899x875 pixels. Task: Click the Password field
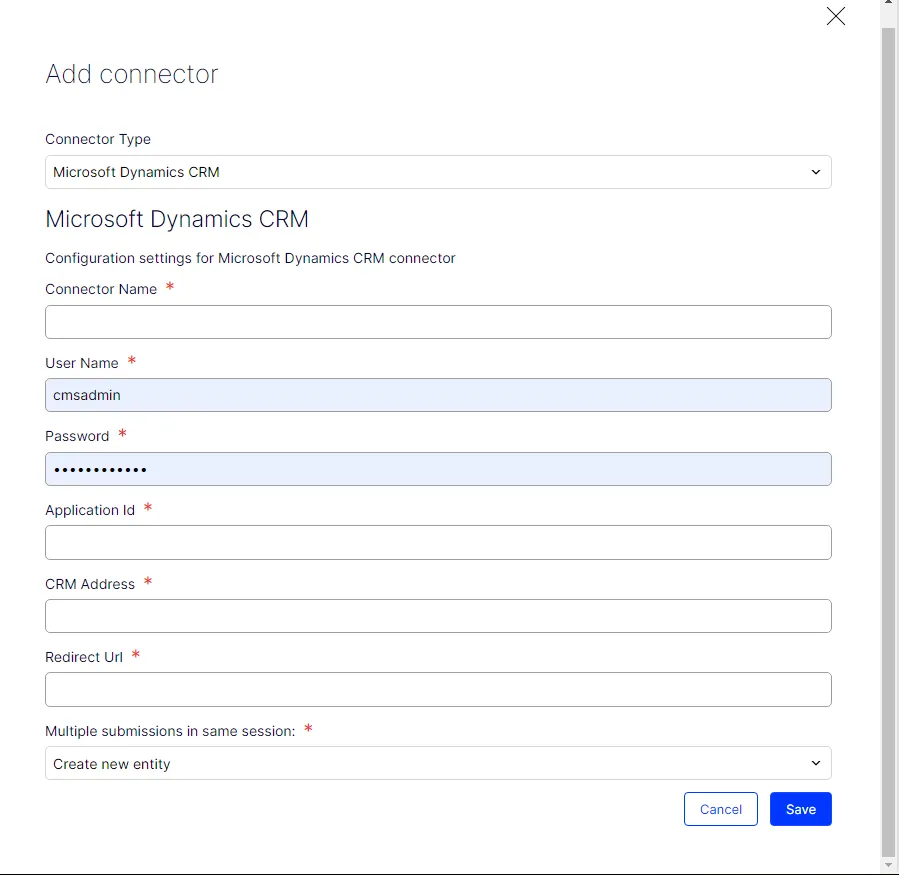pos(438,469)
